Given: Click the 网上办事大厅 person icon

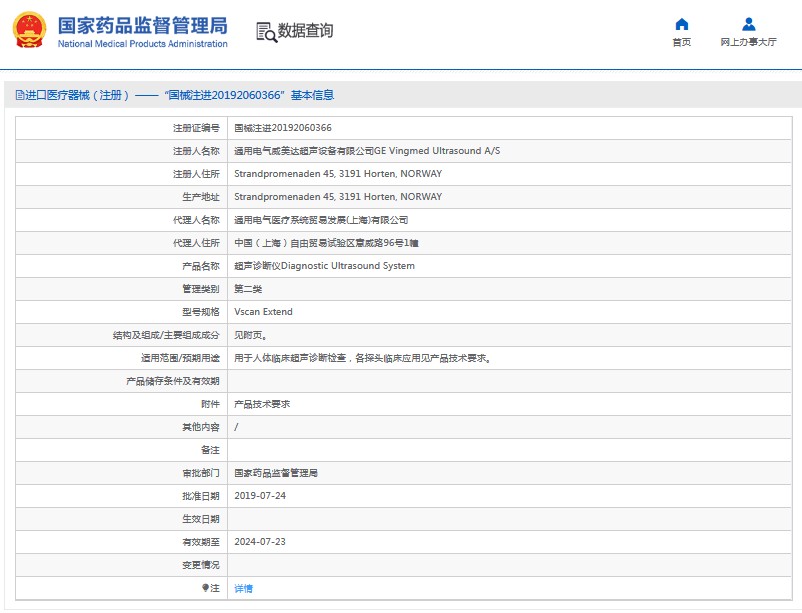Looking at the screenshot, I should [x=748, y=25].
